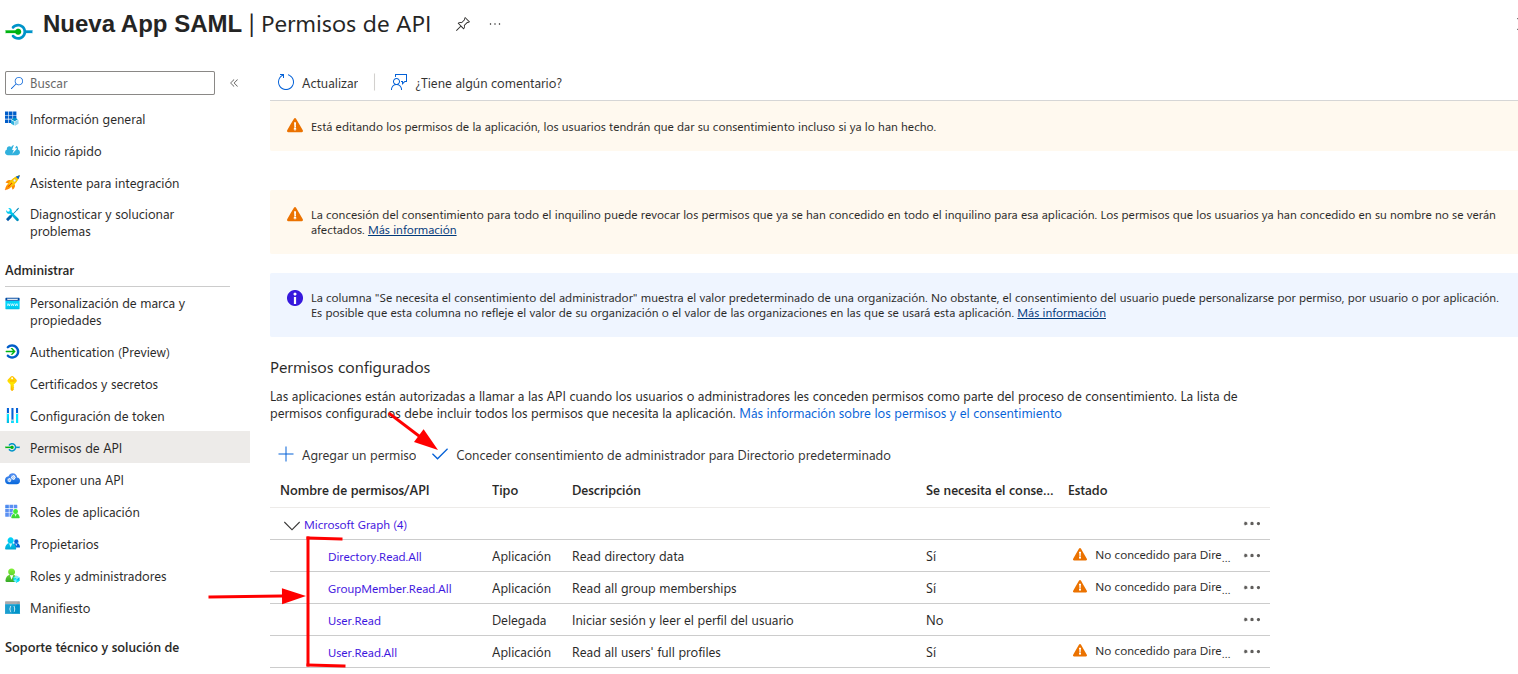Collapse the sidebar with double chevron
Viewport: 1518px width, 674px height.
point(234,83)
